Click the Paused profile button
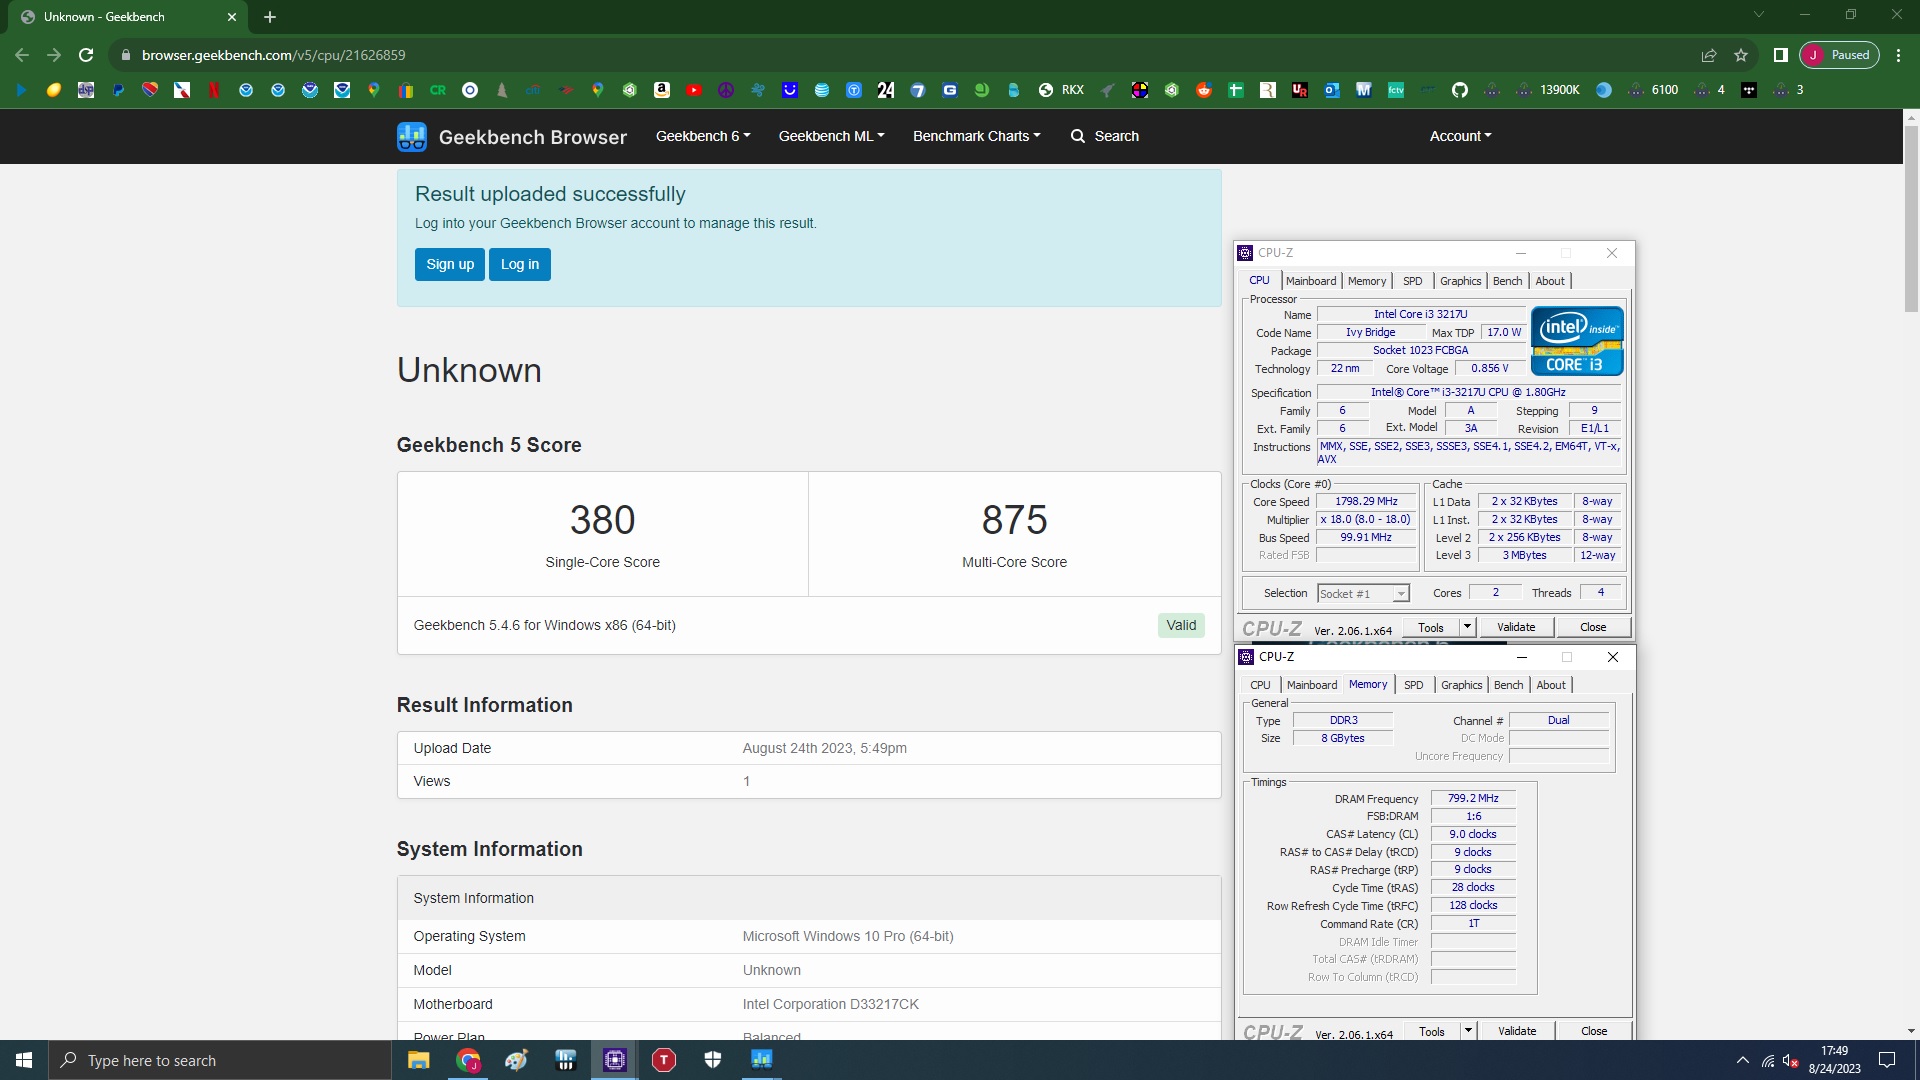1920x1080 pixels. (1839, 55)
